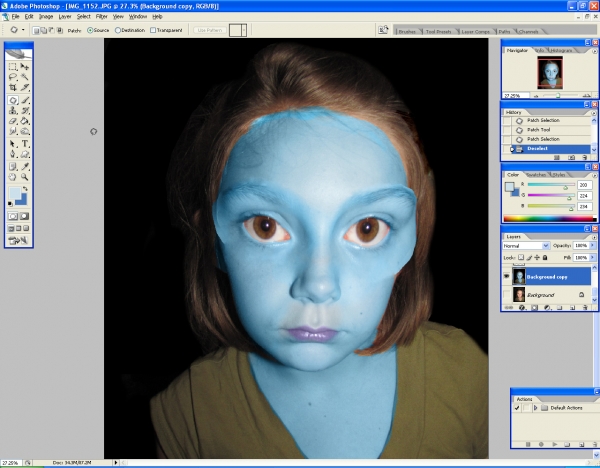Open the Fill slider arrow
The image size is (600, 468).
coord(593,258)
